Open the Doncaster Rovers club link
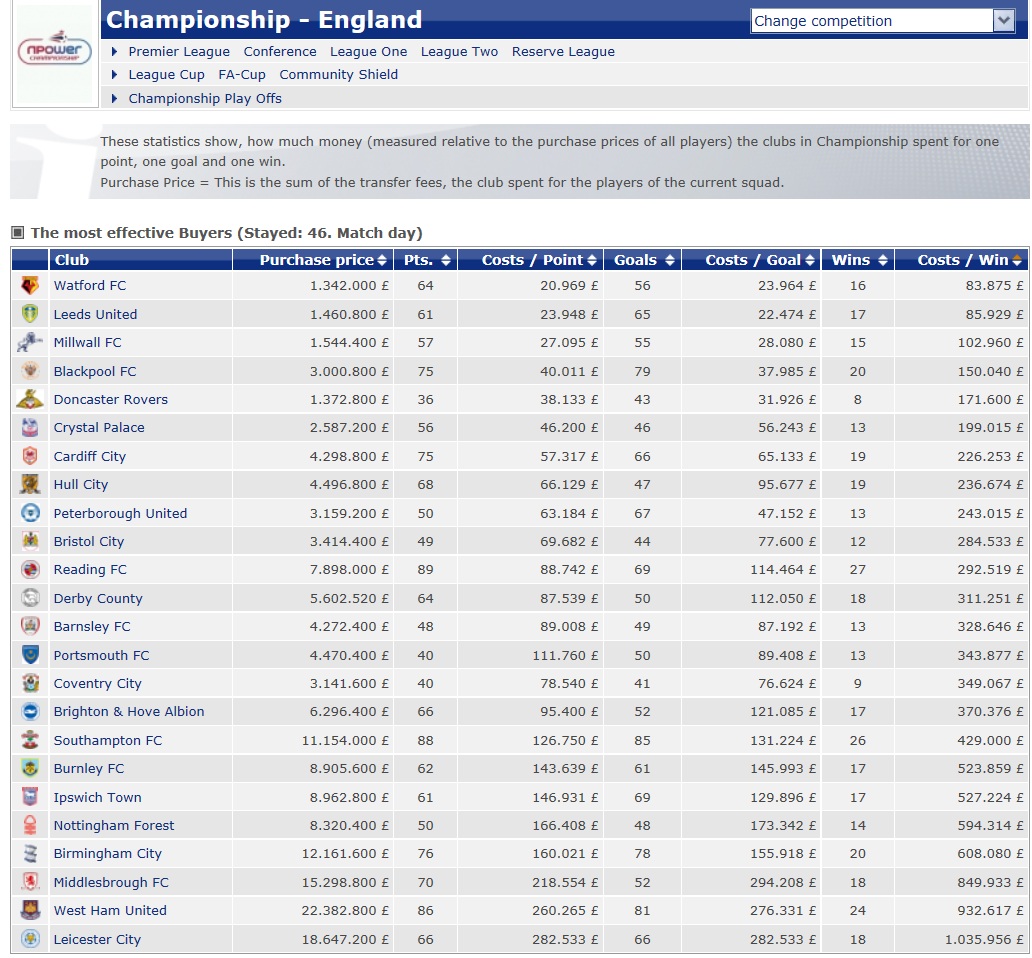Image resolution: width=1032 pixels, height=958 pixels. [111, 399]
